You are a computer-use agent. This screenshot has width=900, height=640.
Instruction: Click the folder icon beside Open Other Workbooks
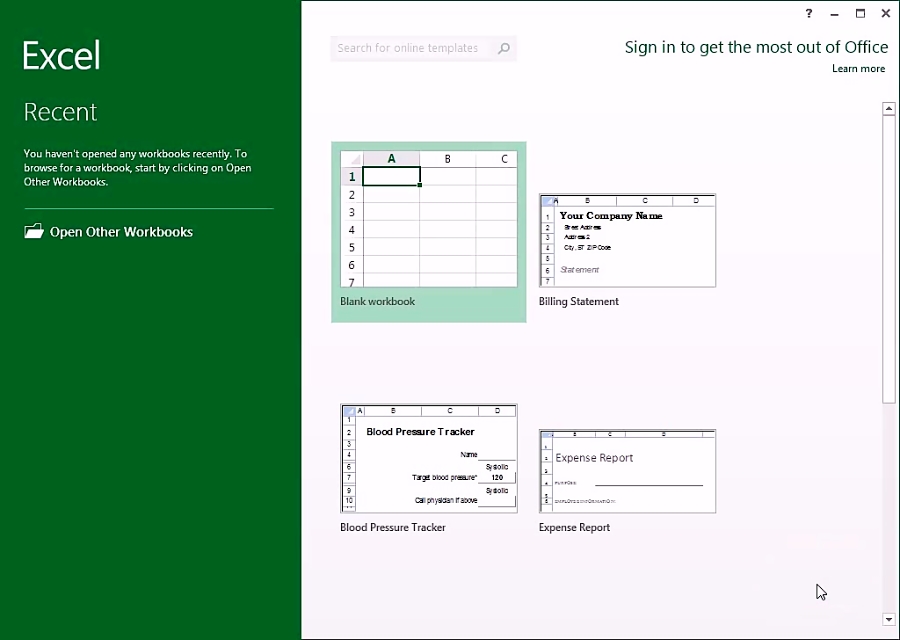[34, 231]
